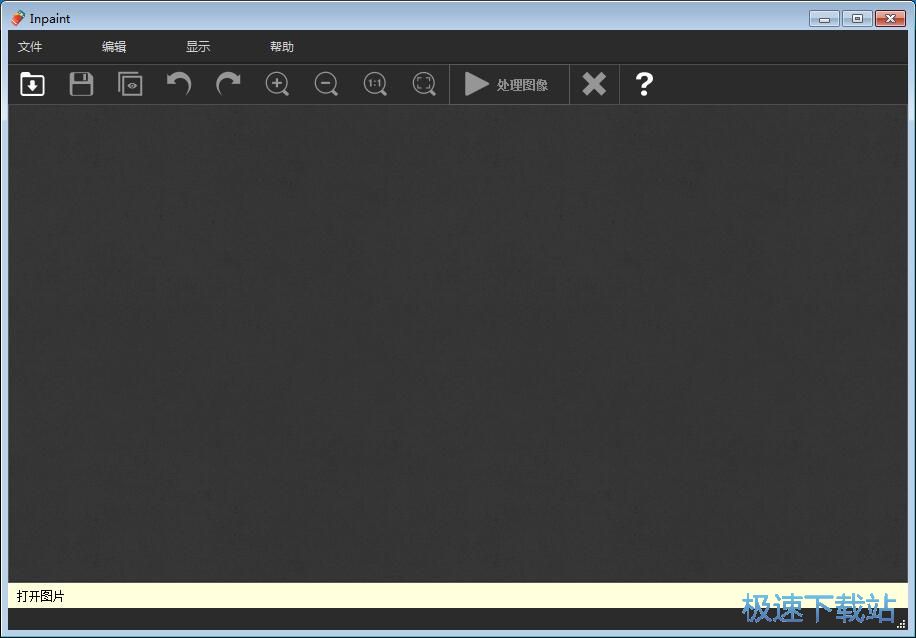916x638 pixels.
Task: Click the Inpaint app icon in the title bar
Action: coord(18,18)
